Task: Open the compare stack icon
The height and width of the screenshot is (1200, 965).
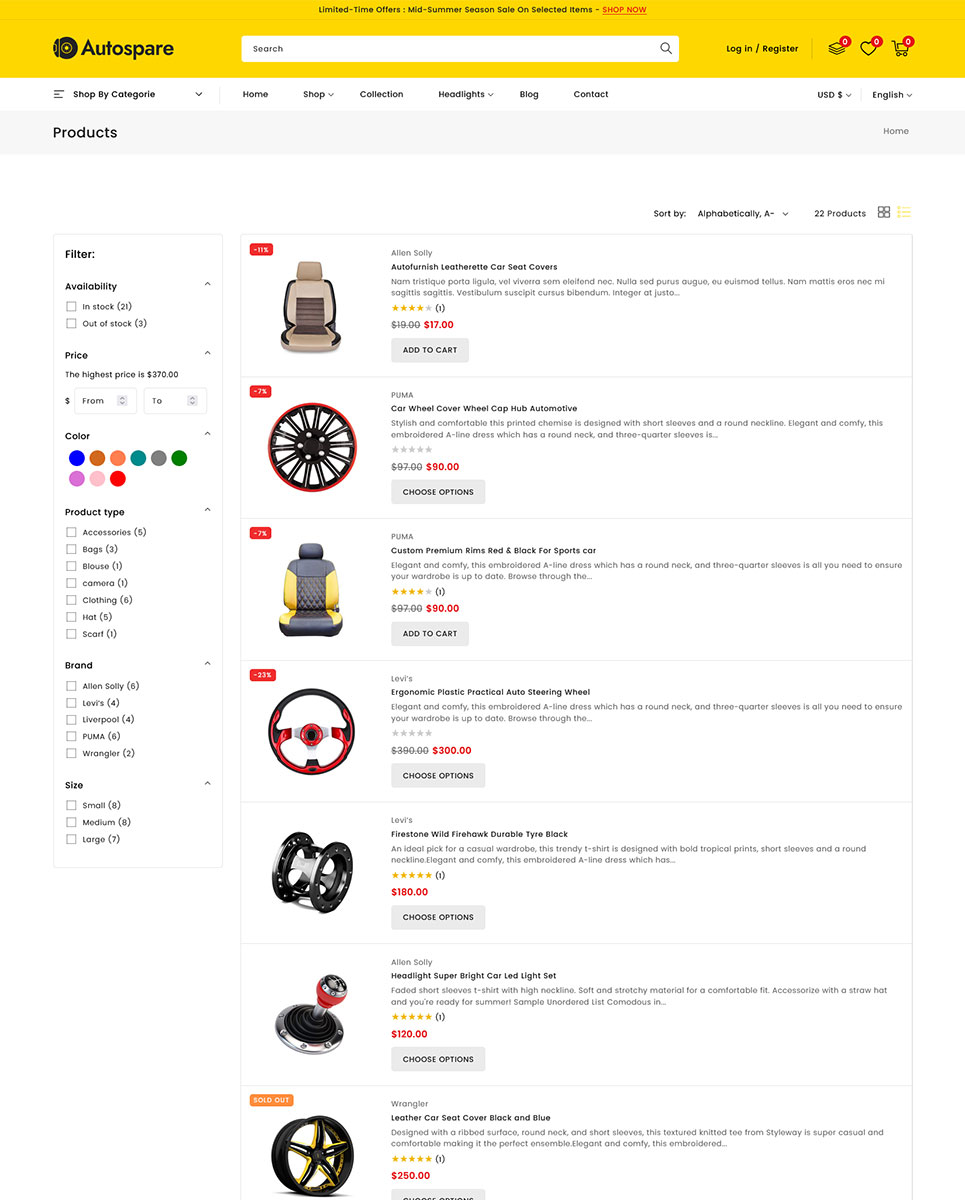Action: click(837, 48)
